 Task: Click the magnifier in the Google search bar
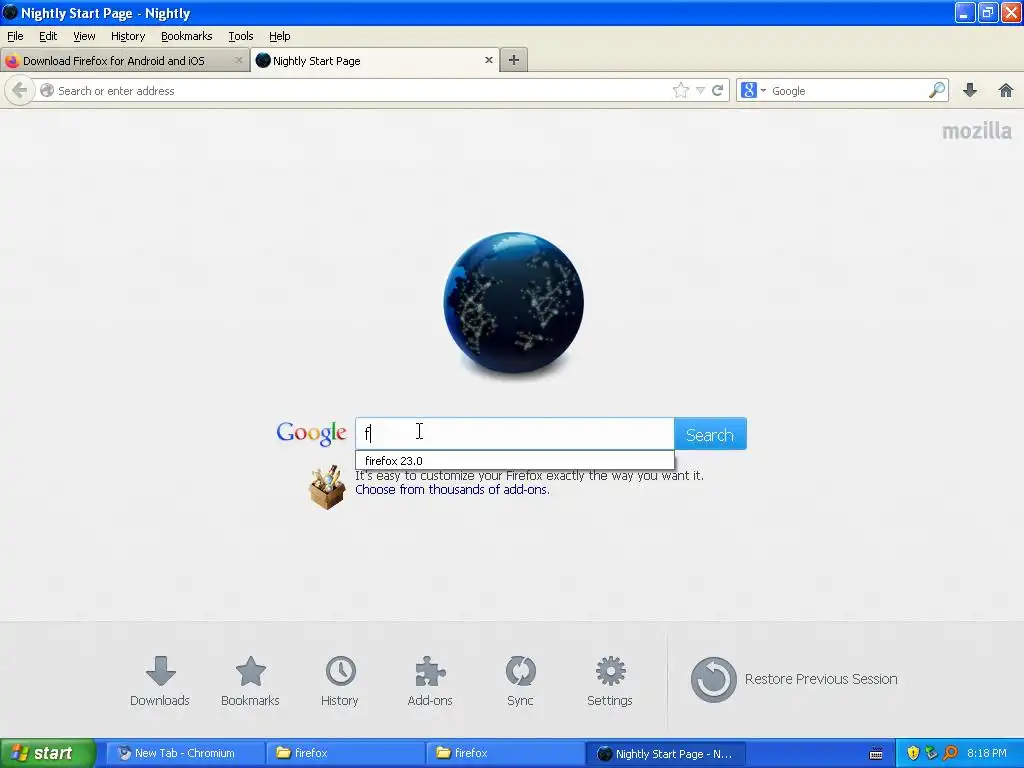coord(936,90)
